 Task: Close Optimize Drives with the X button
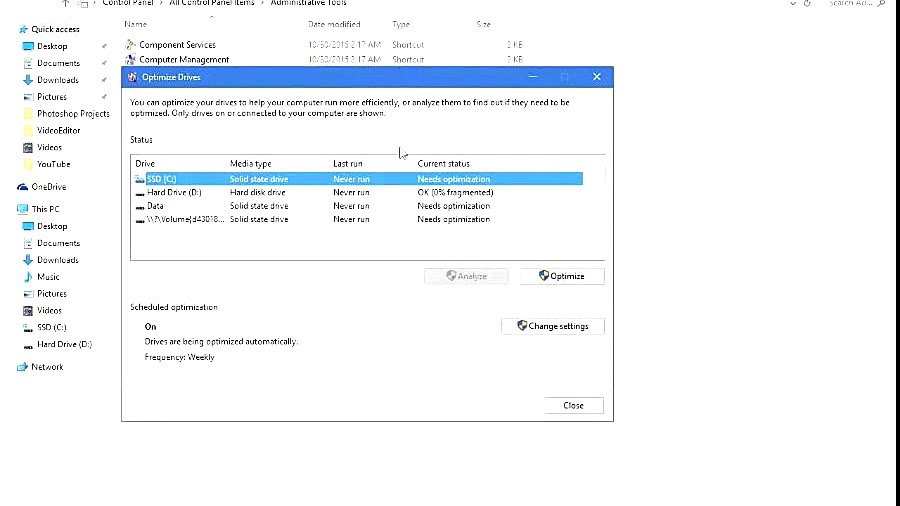597,77
